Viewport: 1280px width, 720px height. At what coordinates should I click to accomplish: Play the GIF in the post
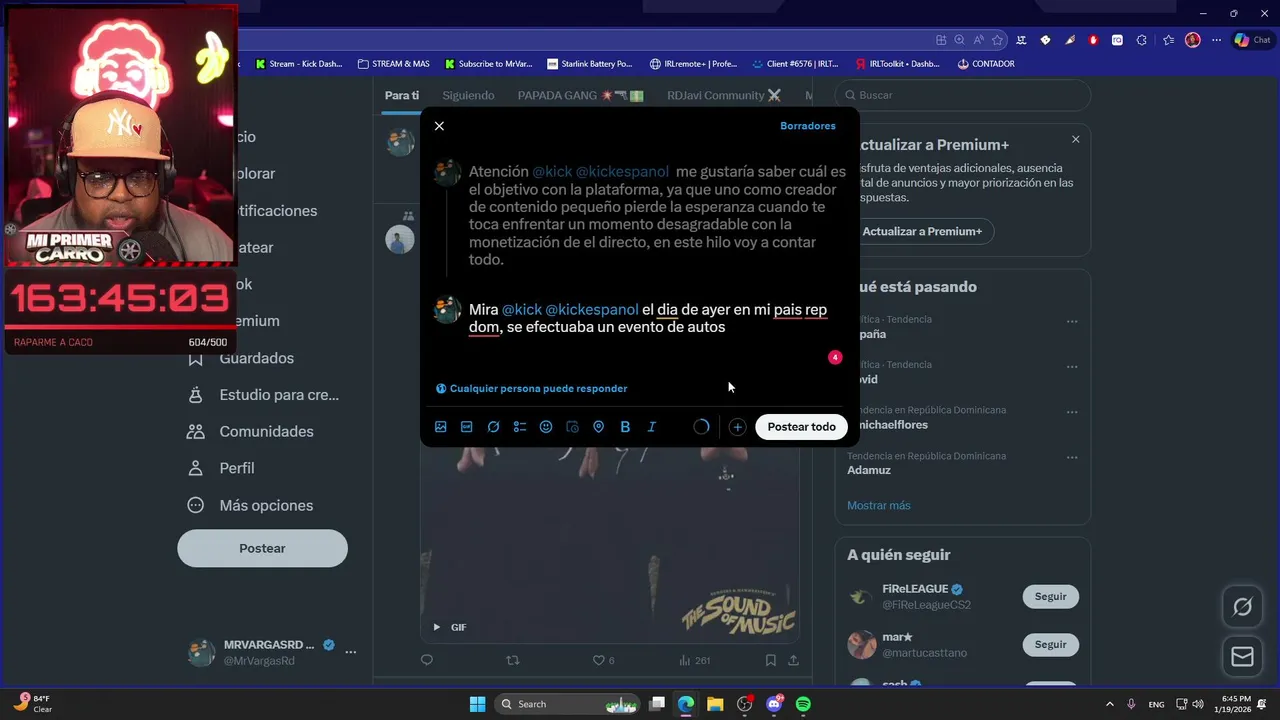pyautogui.click(x=436, y=627)
